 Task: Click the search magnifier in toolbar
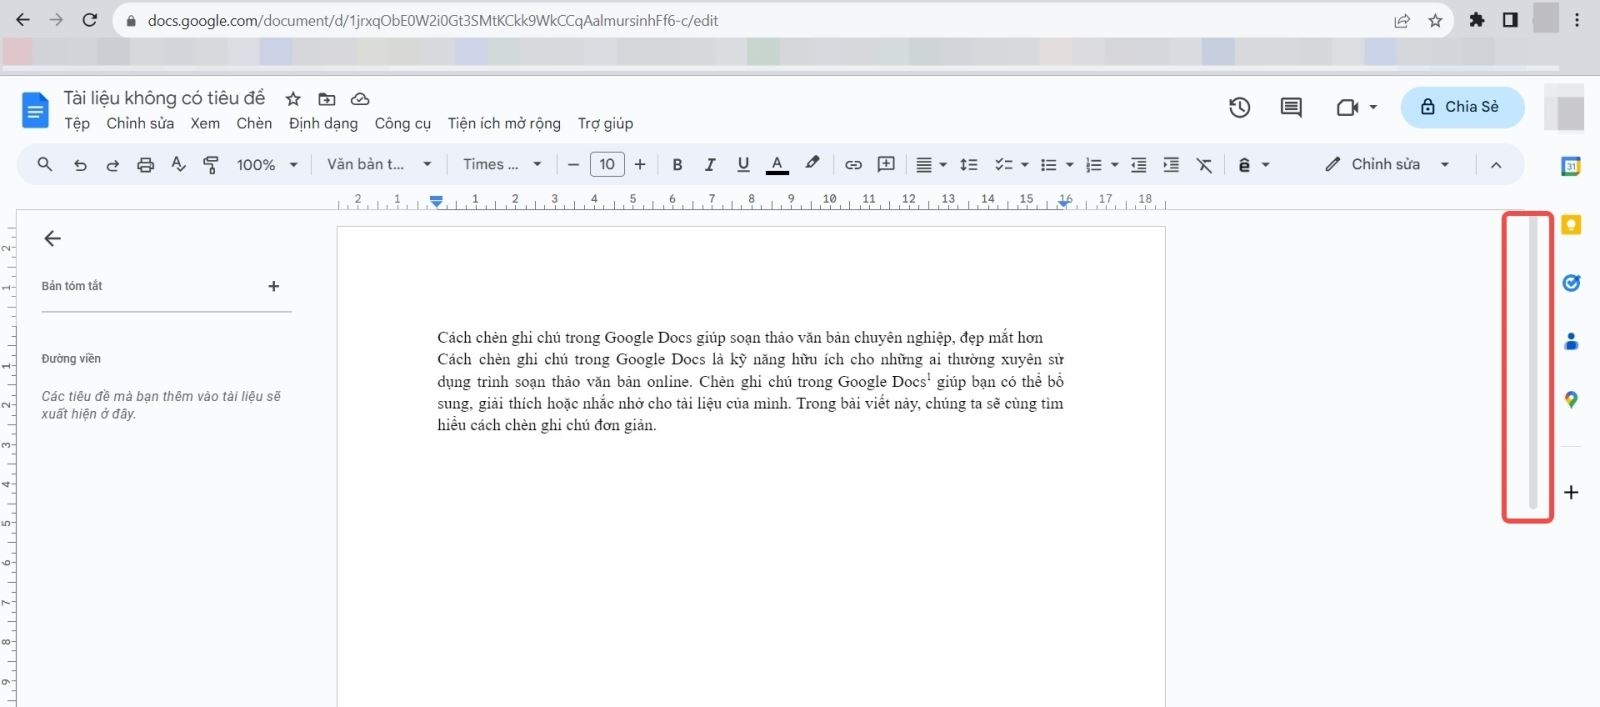[x=45, y=164]
